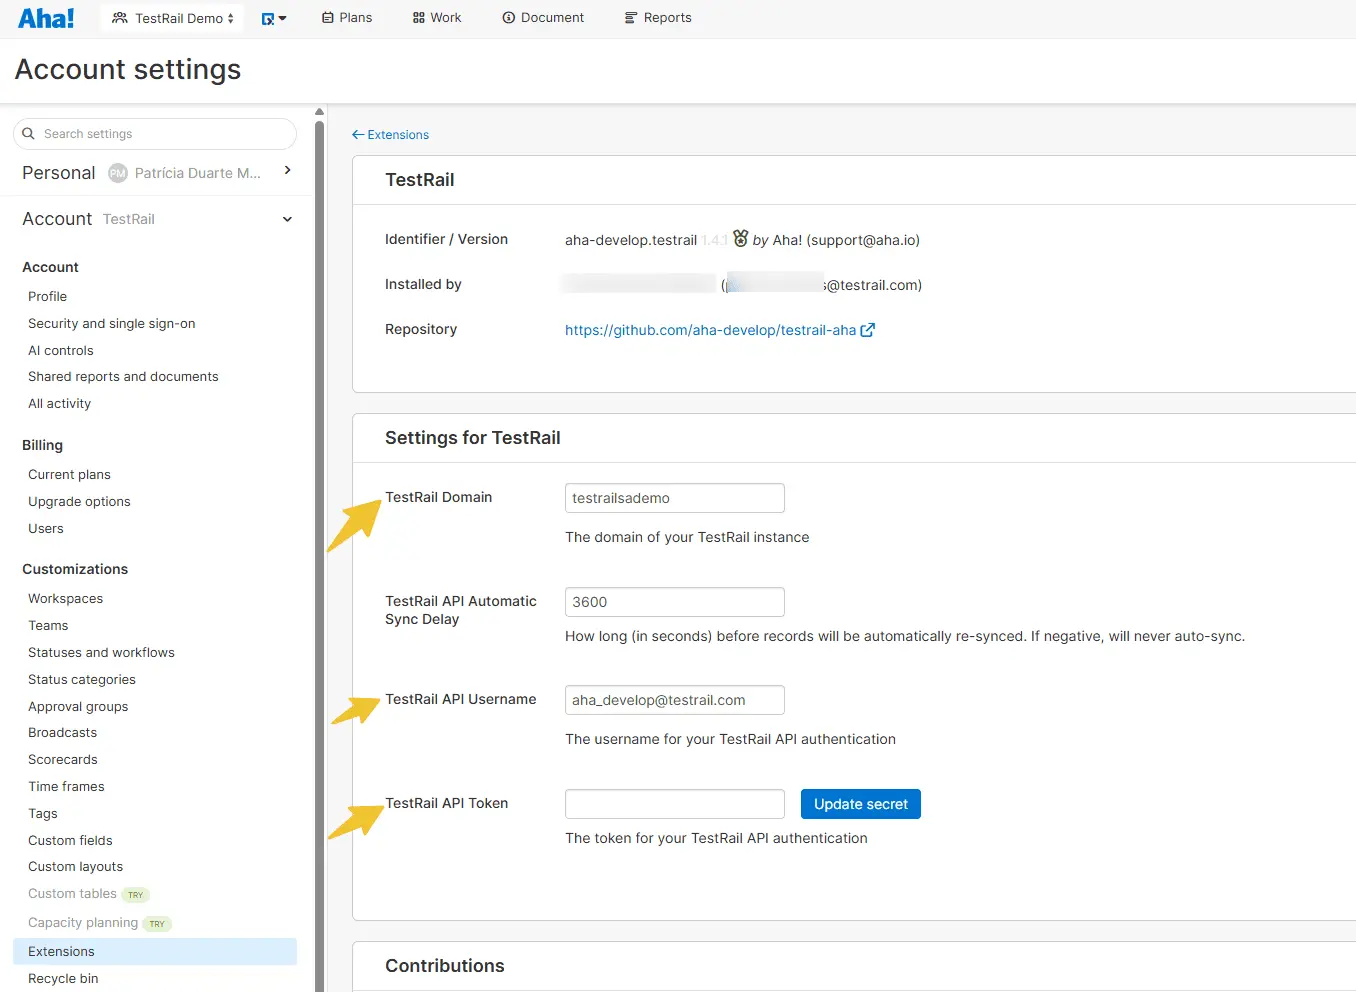Click the TestRail Domain input field

(675, 498)
